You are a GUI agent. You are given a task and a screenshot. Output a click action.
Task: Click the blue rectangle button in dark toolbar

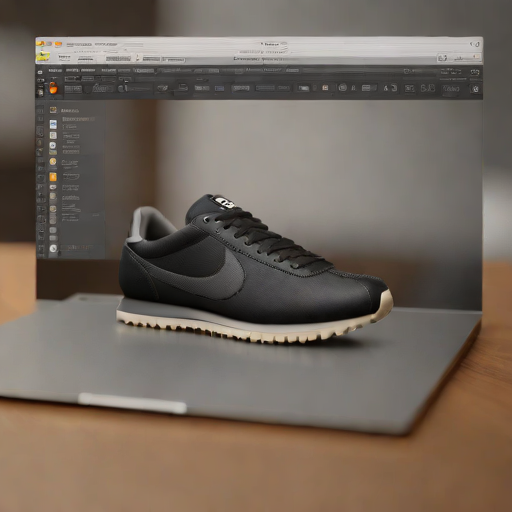pyautogui.click(x=219, y=88)
